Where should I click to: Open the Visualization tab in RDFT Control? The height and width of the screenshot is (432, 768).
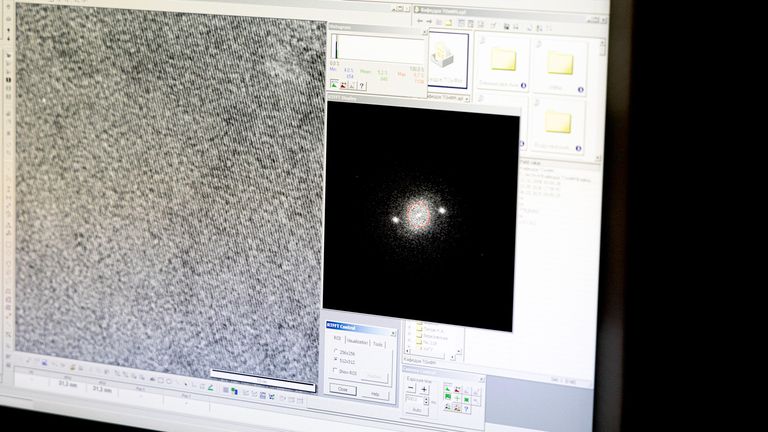pos(357,342)
